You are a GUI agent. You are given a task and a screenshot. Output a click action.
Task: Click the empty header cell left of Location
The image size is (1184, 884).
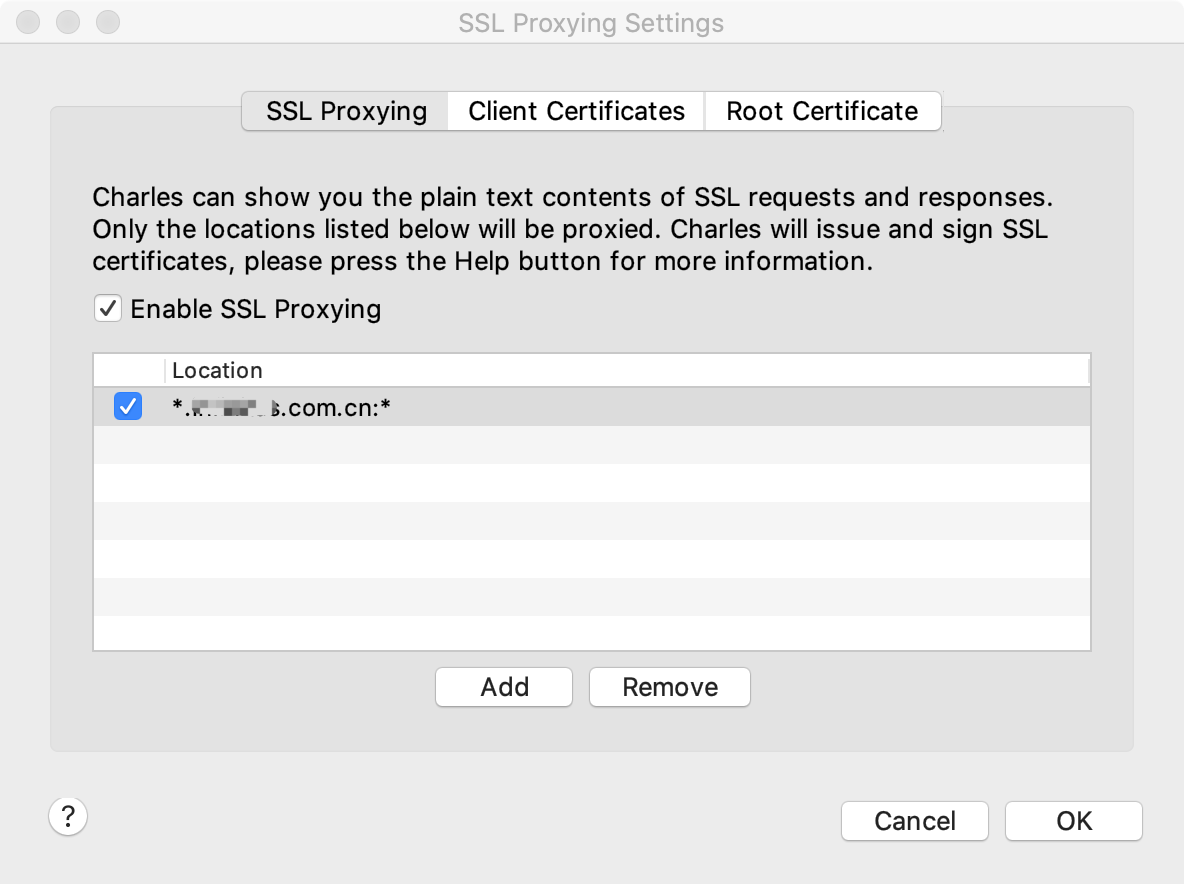point(128,370)
